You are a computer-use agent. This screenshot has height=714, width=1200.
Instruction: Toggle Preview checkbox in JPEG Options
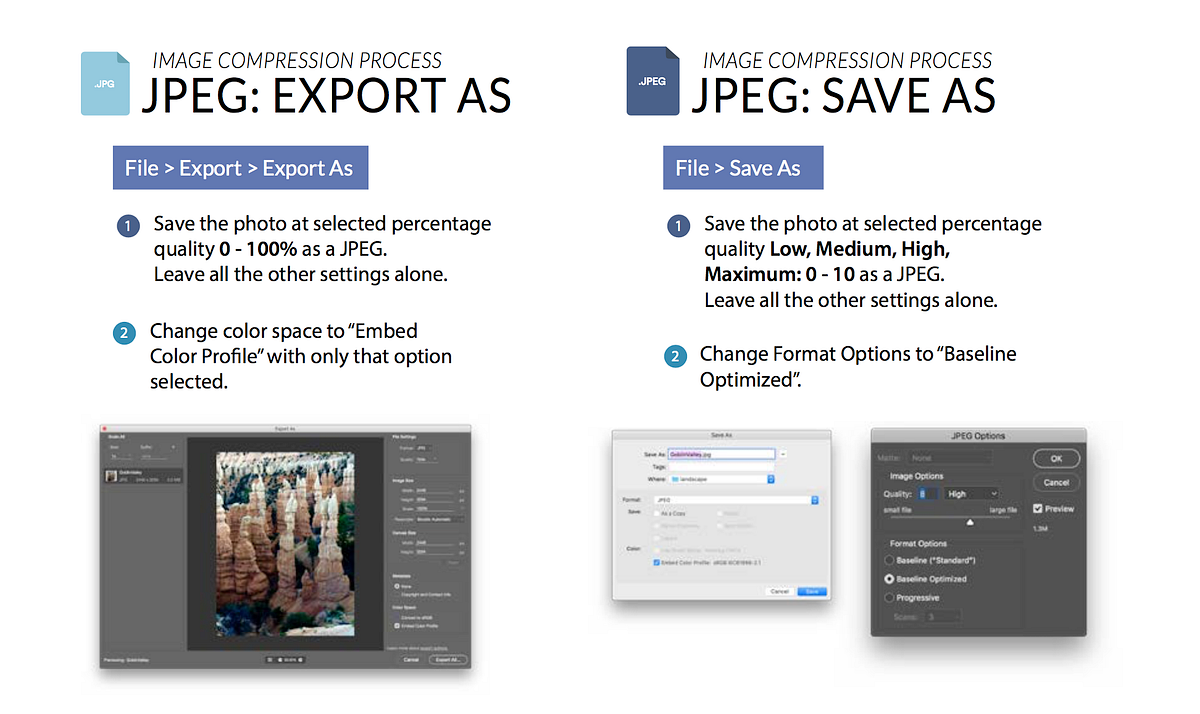coord(1038,509)
